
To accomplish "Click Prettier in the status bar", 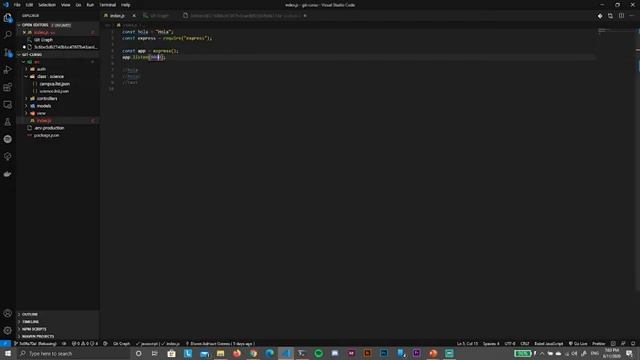I will pos(599,344).
